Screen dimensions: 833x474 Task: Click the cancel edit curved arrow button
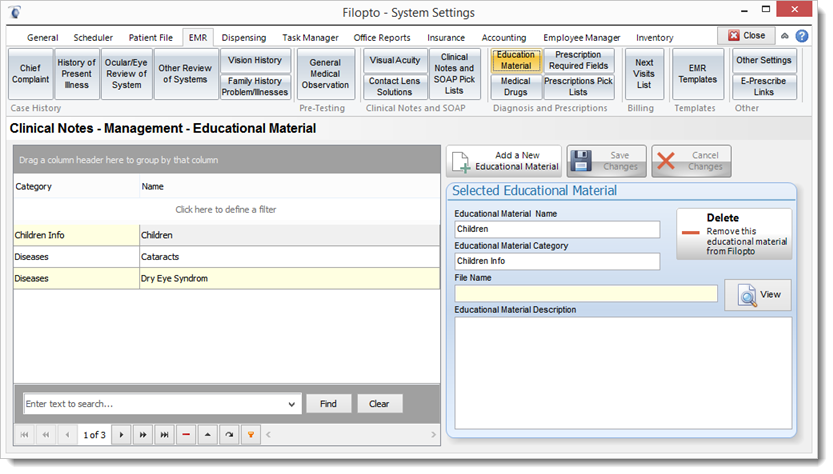pyautogui.click(x=229, y=435)
